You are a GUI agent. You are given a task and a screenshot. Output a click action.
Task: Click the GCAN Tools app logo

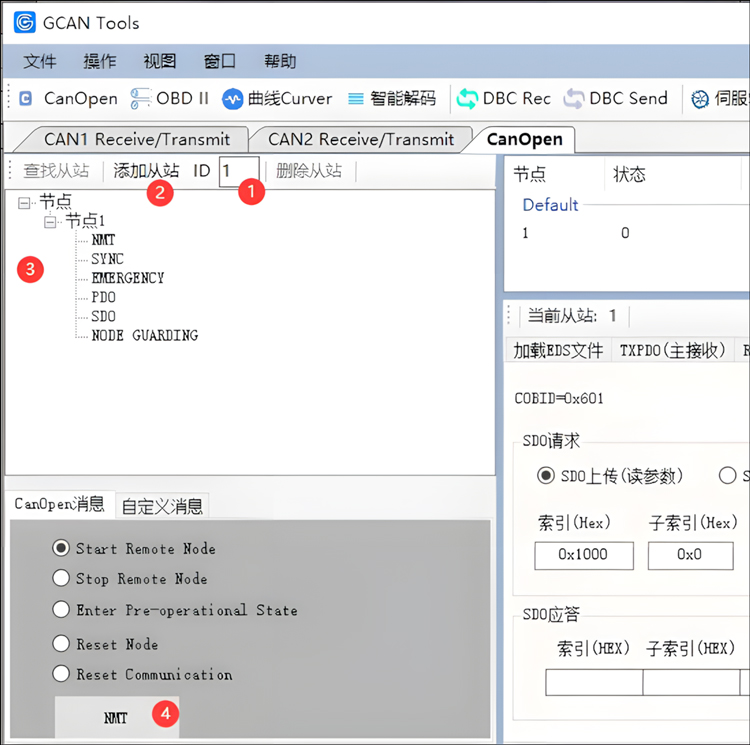point(24,22)
